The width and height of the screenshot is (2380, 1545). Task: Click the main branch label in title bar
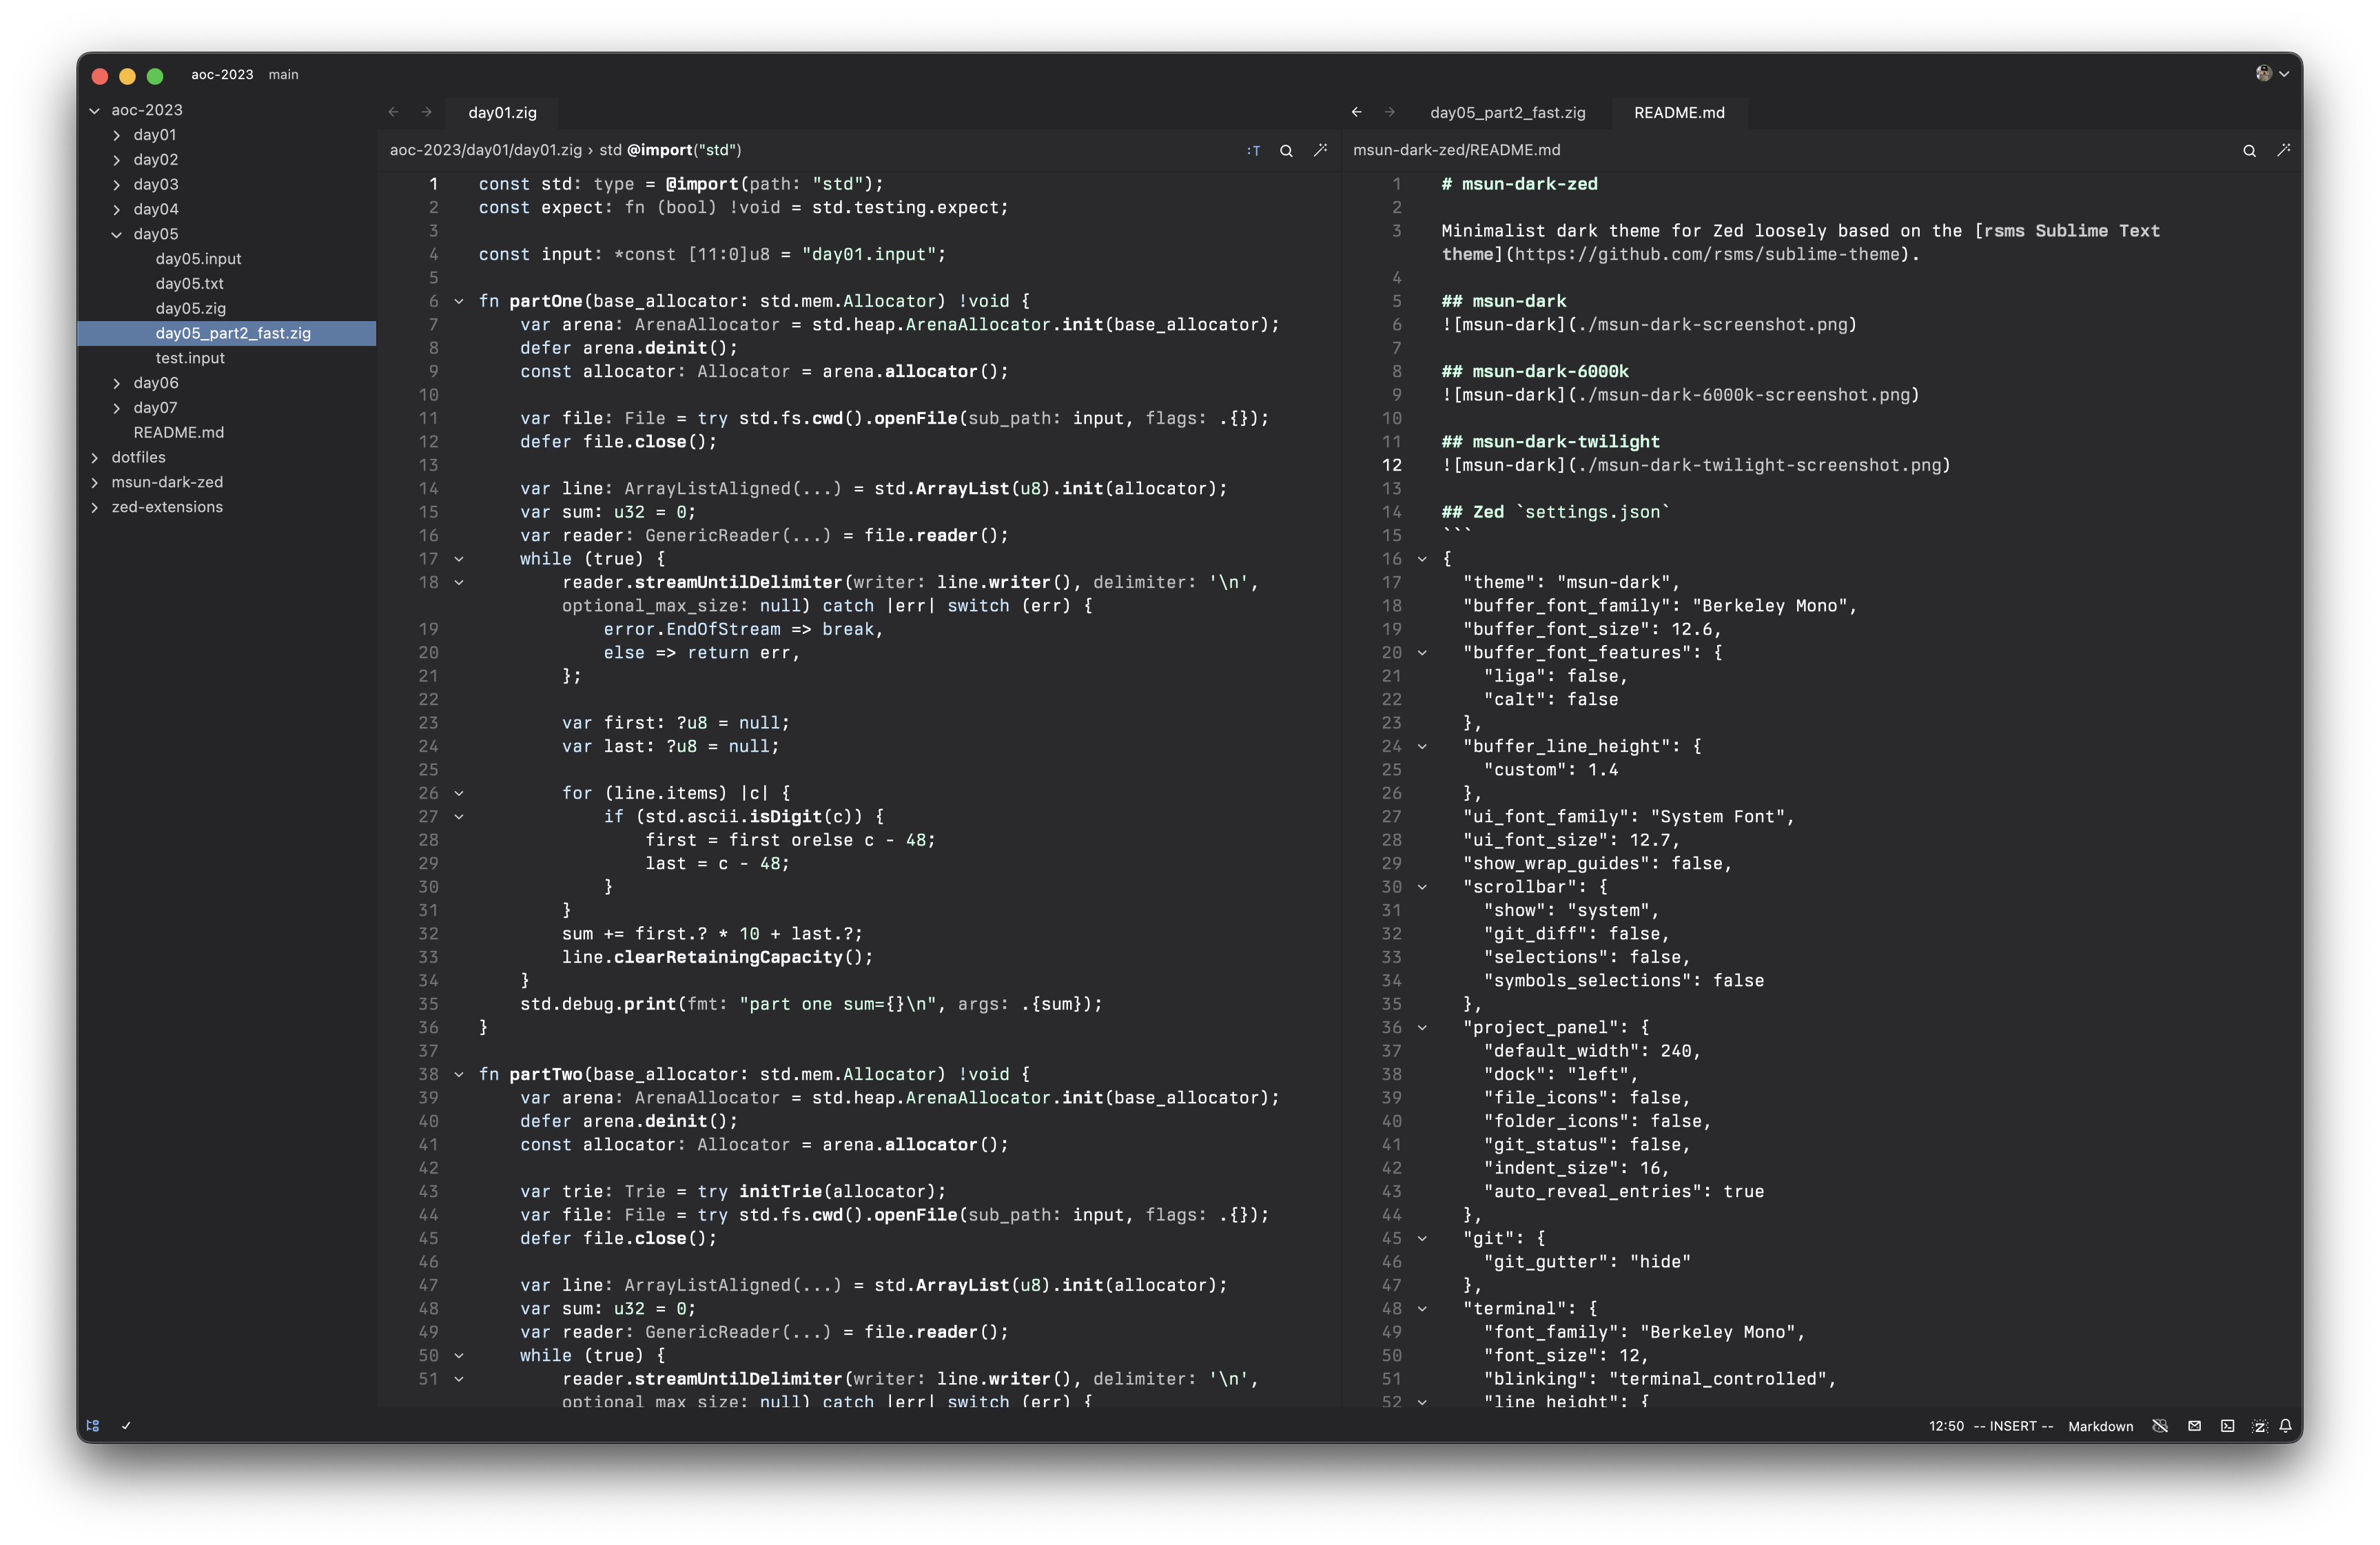point(283,75)
